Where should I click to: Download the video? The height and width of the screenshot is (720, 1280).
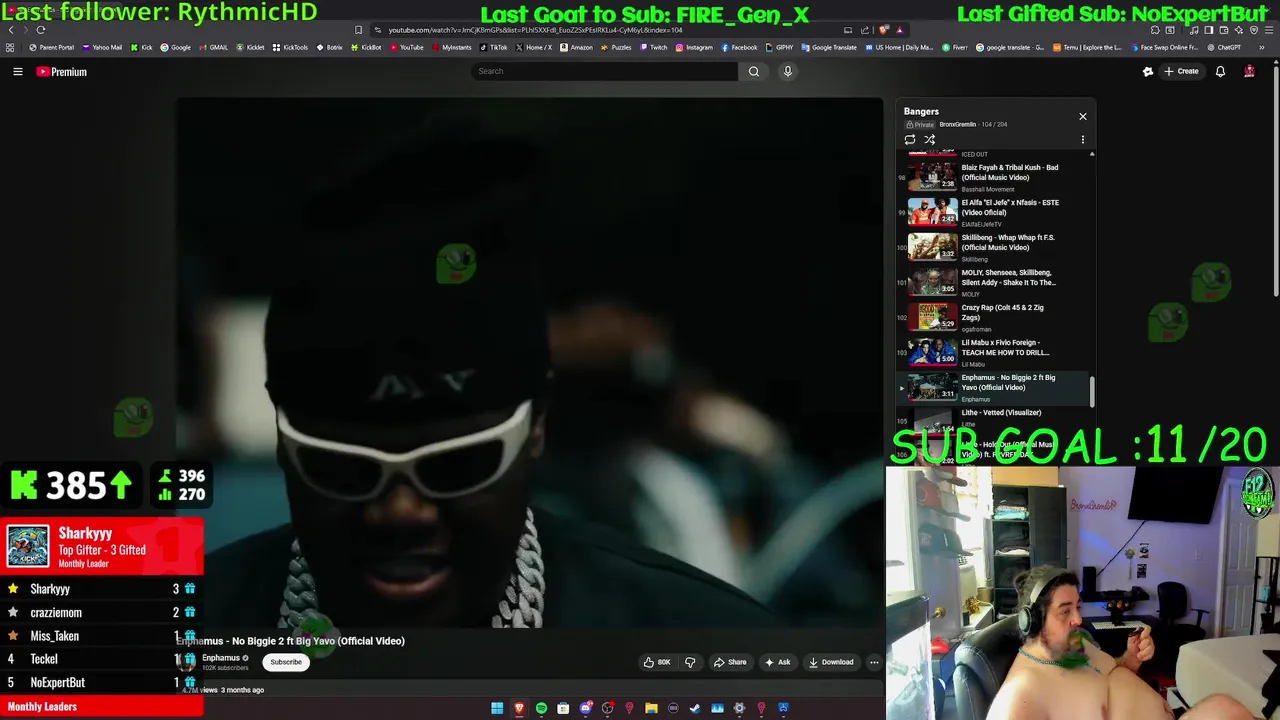click(x=831, y=662)
